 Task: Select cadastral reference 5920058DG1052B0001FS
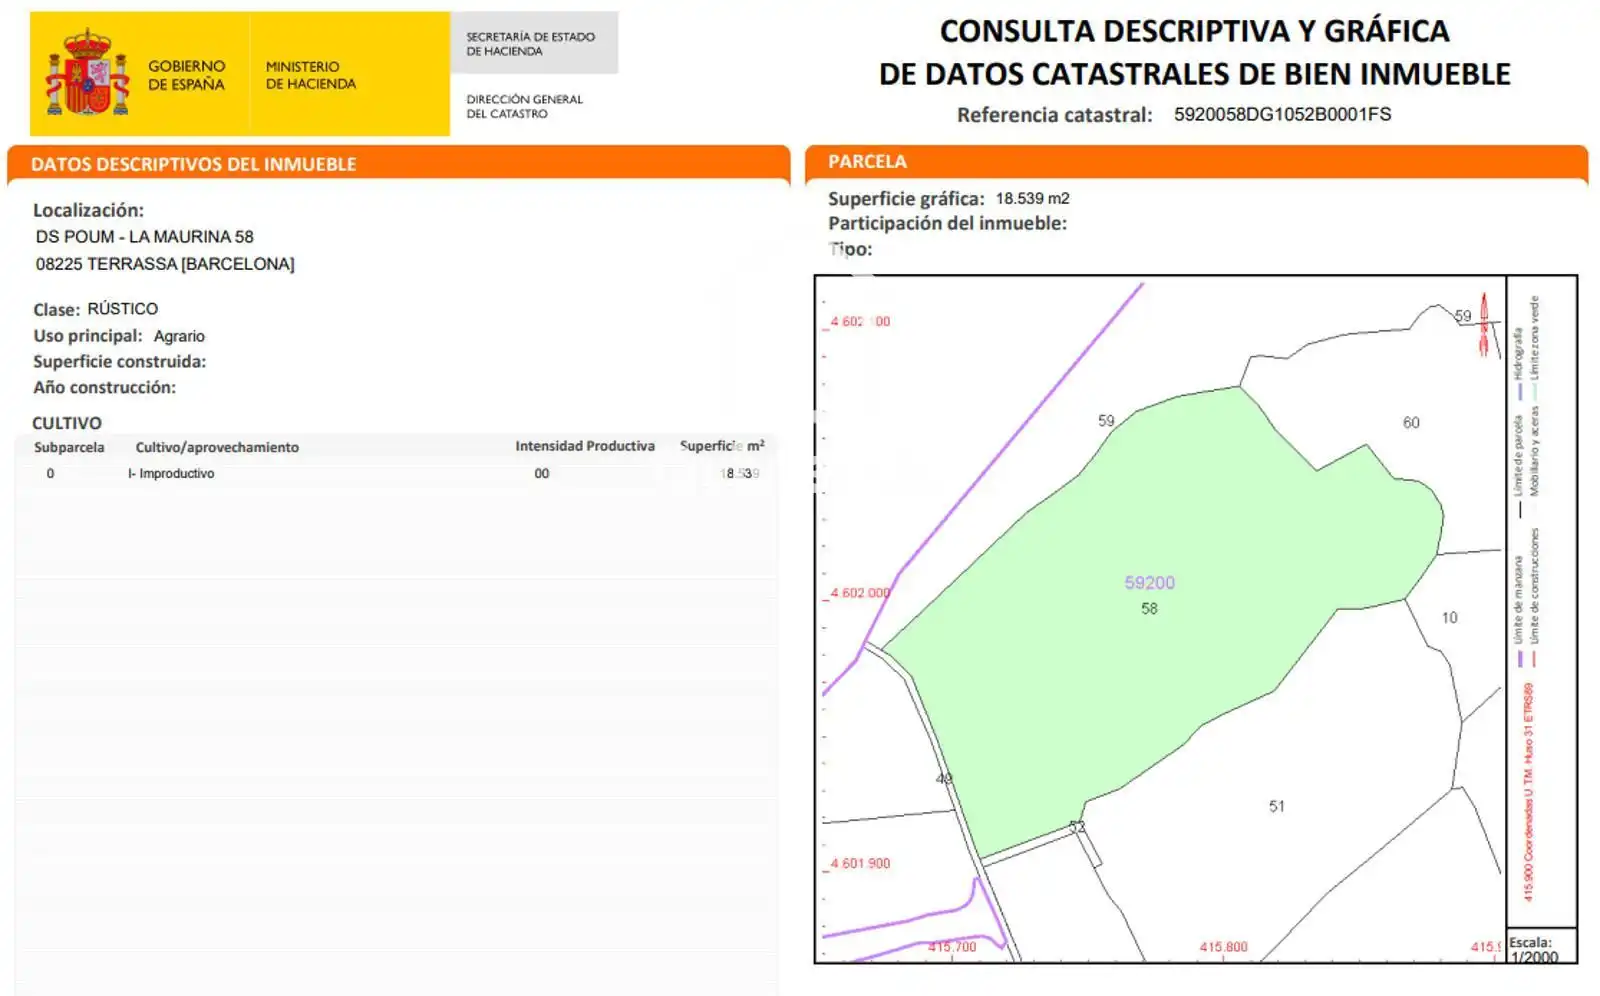tap(1282, 114)
